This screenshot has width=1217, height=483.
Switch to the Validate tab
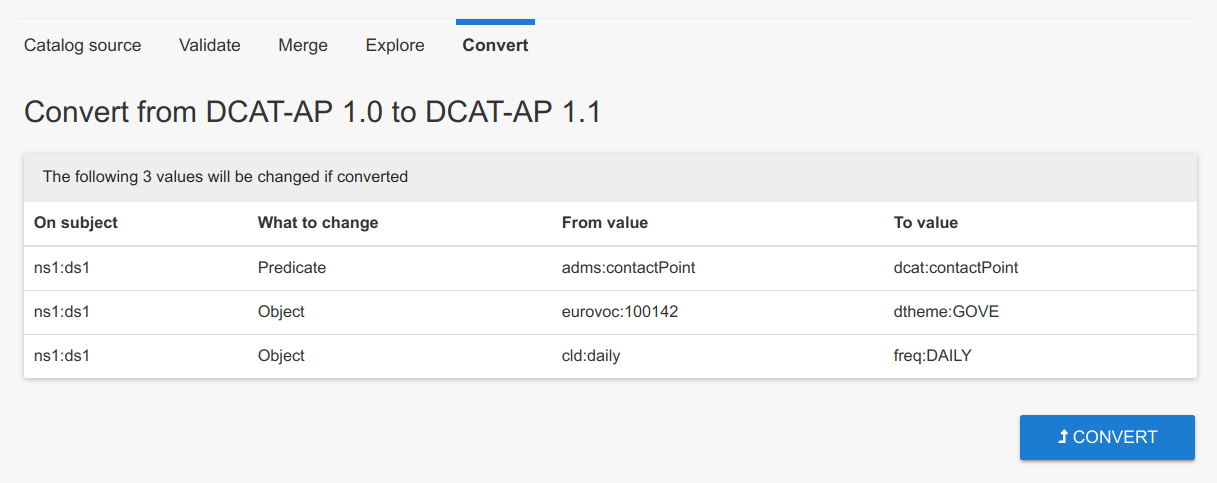coord(210,45)
